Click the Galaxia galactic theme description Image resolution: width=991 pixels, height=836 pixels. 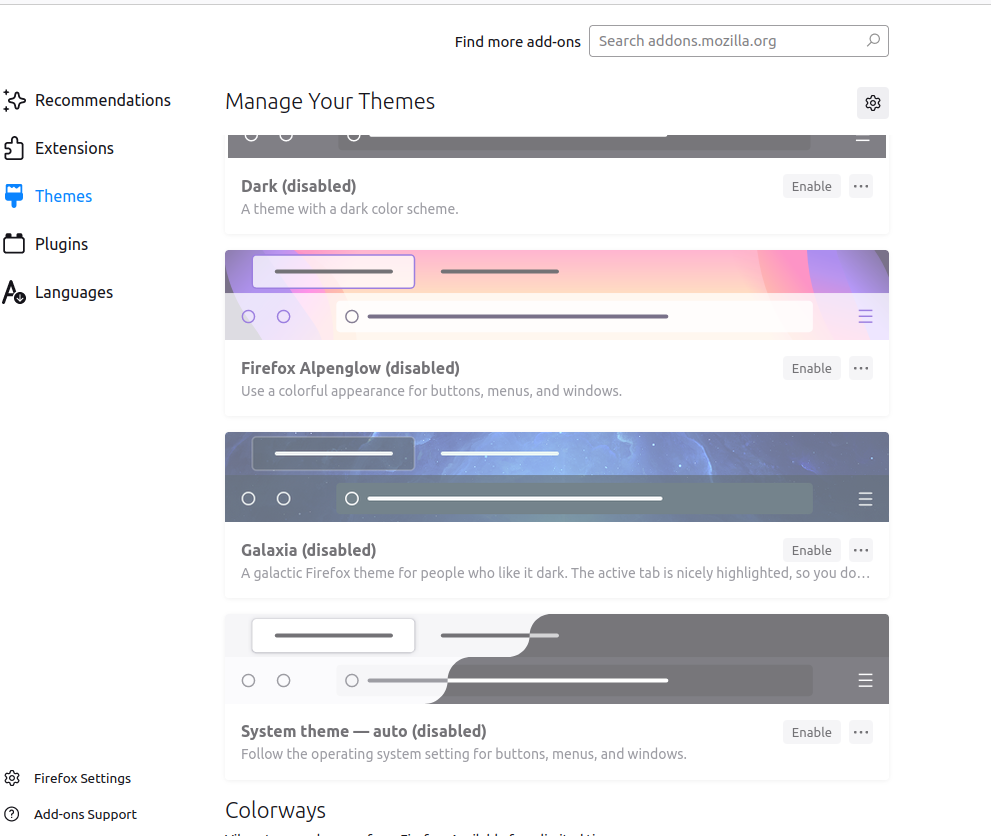tap(556, 572)
